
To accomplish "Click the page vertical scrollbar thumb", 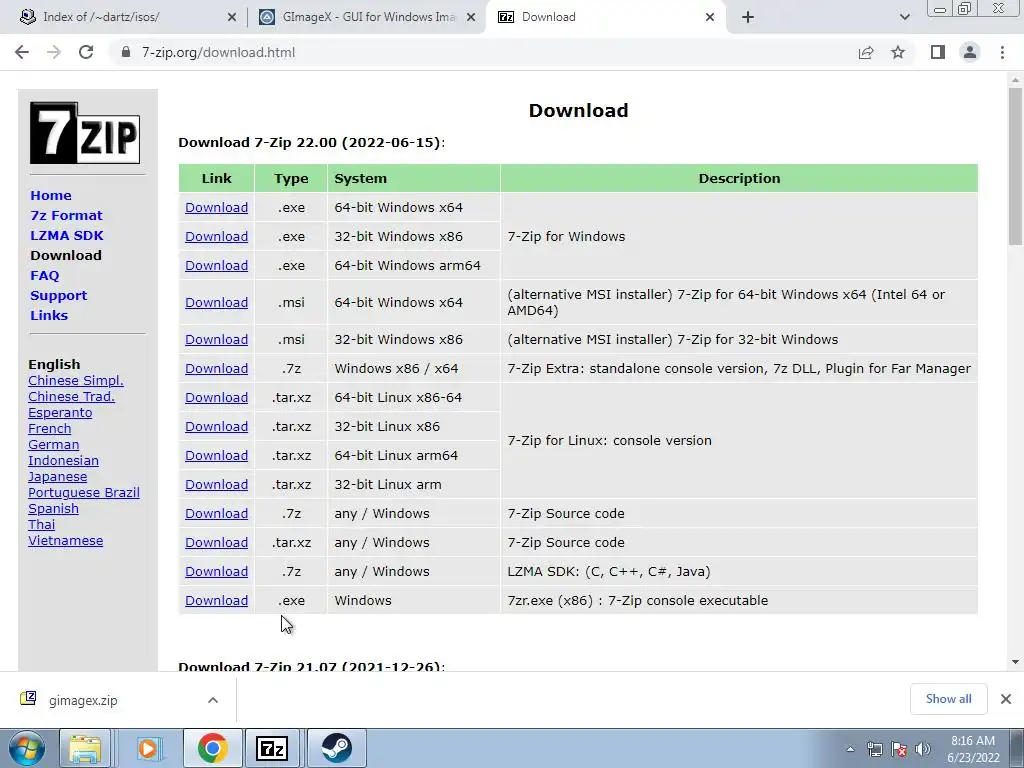I will pyautogui.click(x=1015, y=167).
